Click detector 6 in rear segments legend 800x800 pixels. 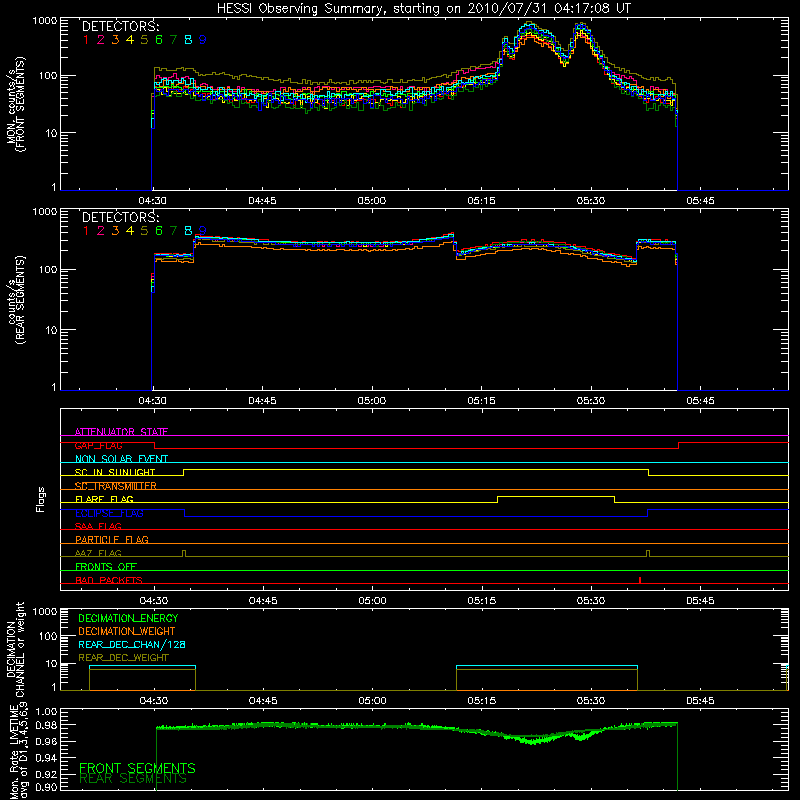click(159, 231)
